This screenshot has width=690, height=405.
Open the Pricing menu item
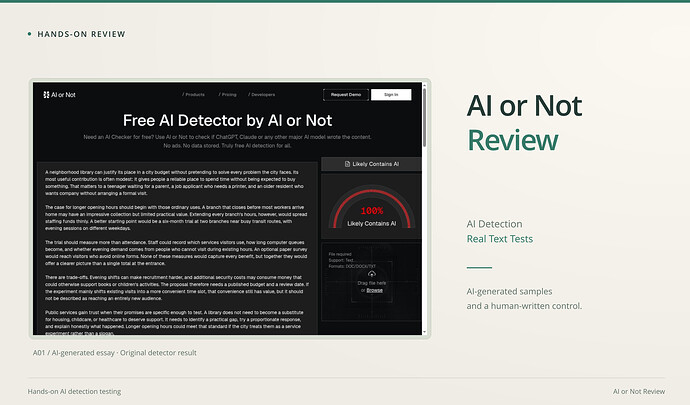(228, 95)
